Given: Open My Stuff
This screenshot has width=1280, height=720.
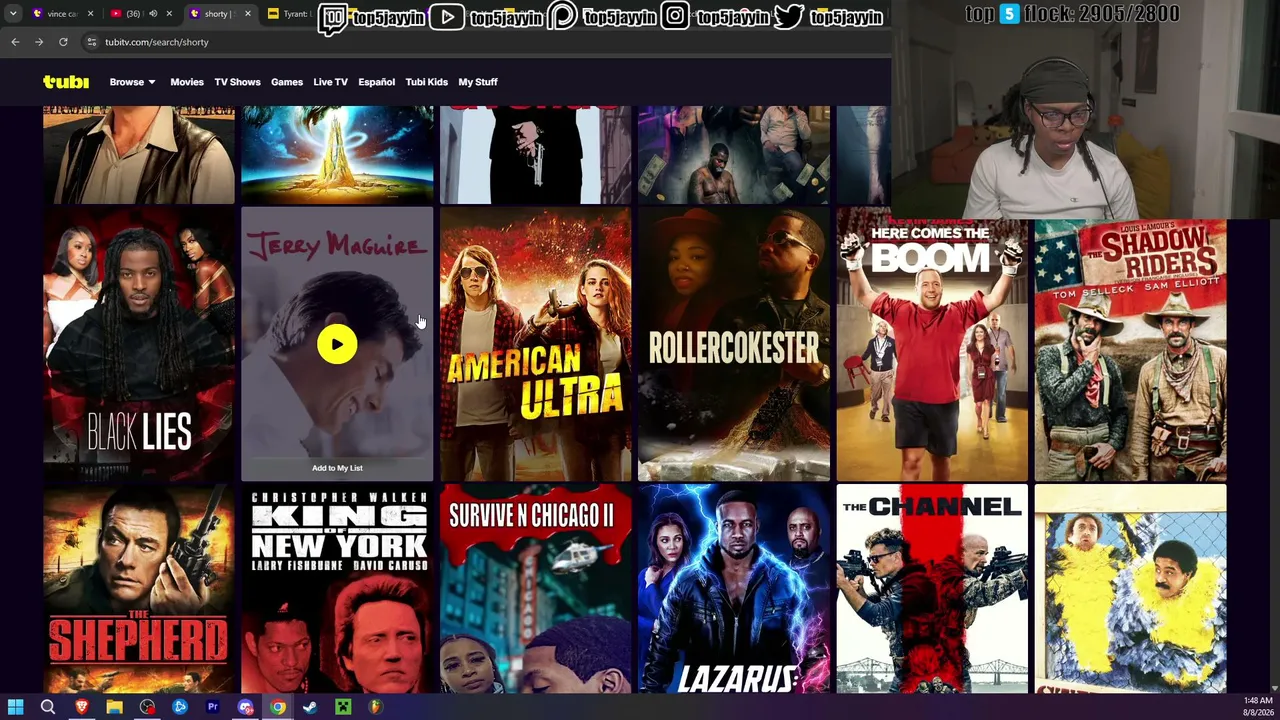Looking at the screenshot, I should point(478,82).
